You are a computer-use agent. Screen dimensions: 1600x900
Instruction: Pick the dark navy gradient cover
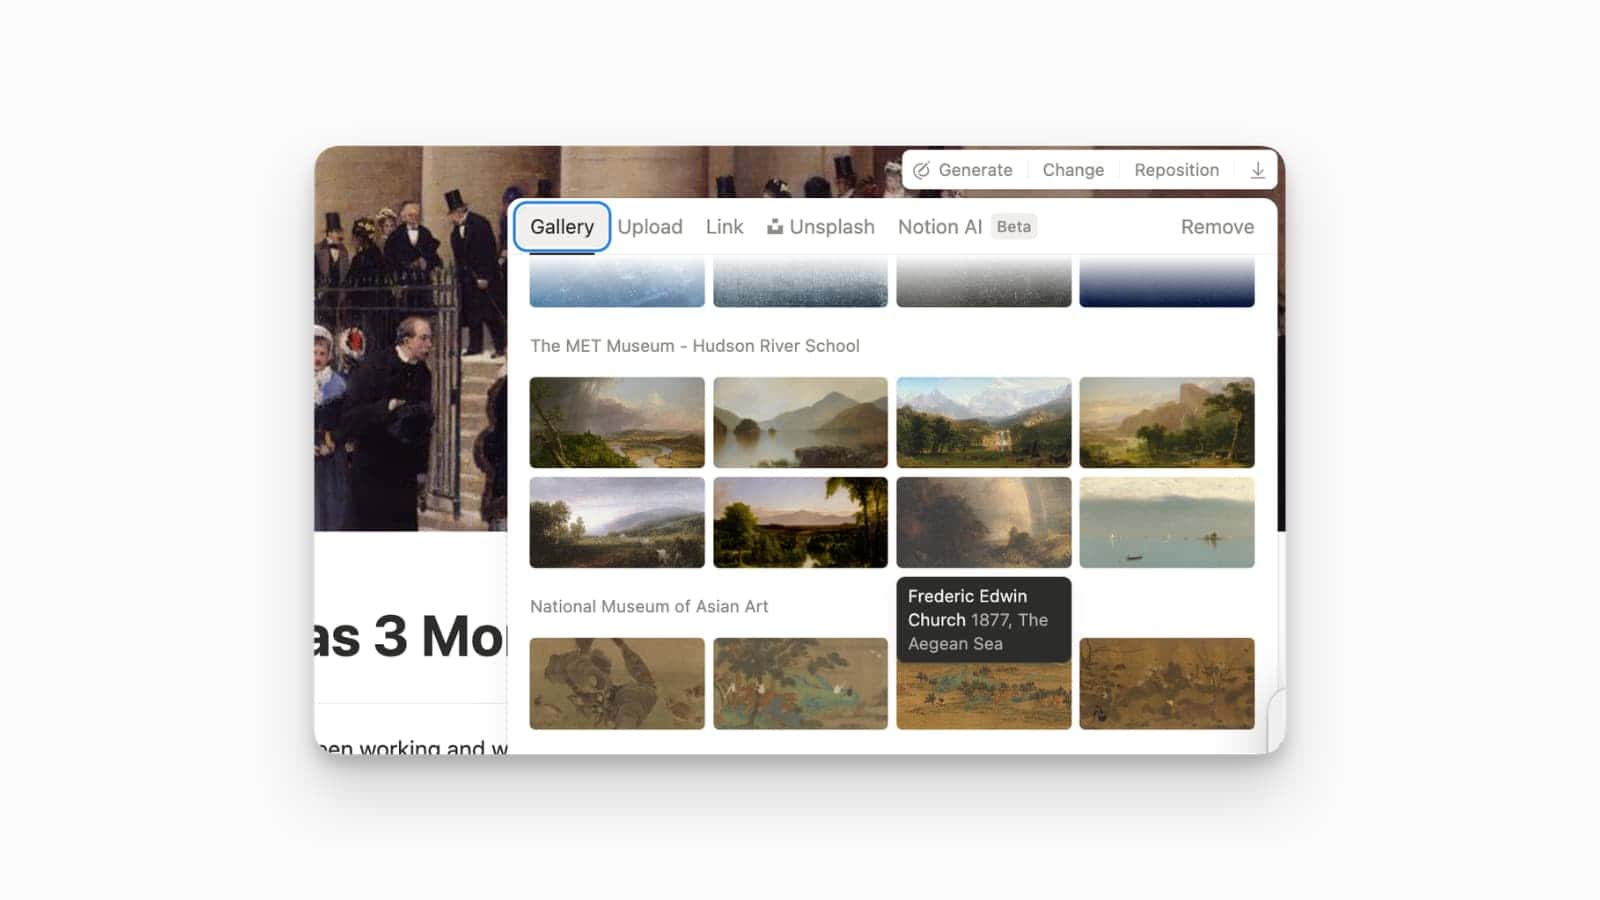1166,282
